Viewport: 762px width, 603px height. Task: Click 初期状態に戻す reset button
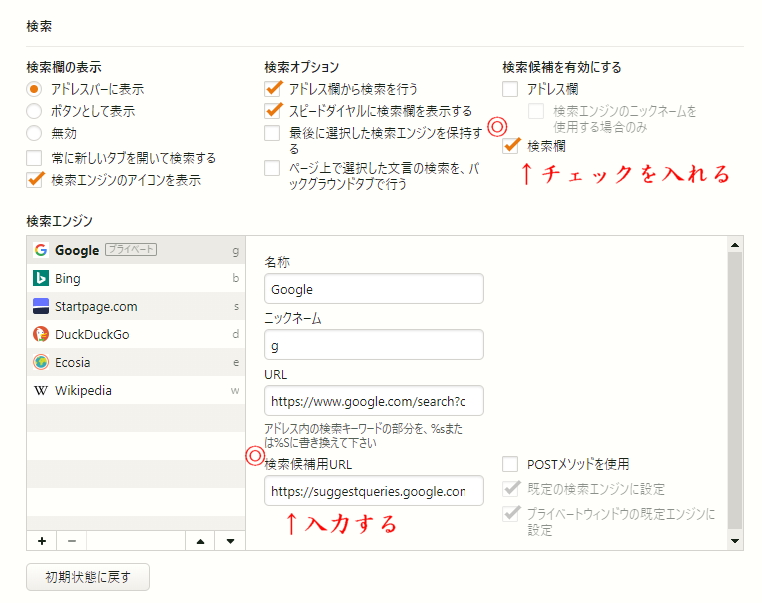(x=88, y=577)
